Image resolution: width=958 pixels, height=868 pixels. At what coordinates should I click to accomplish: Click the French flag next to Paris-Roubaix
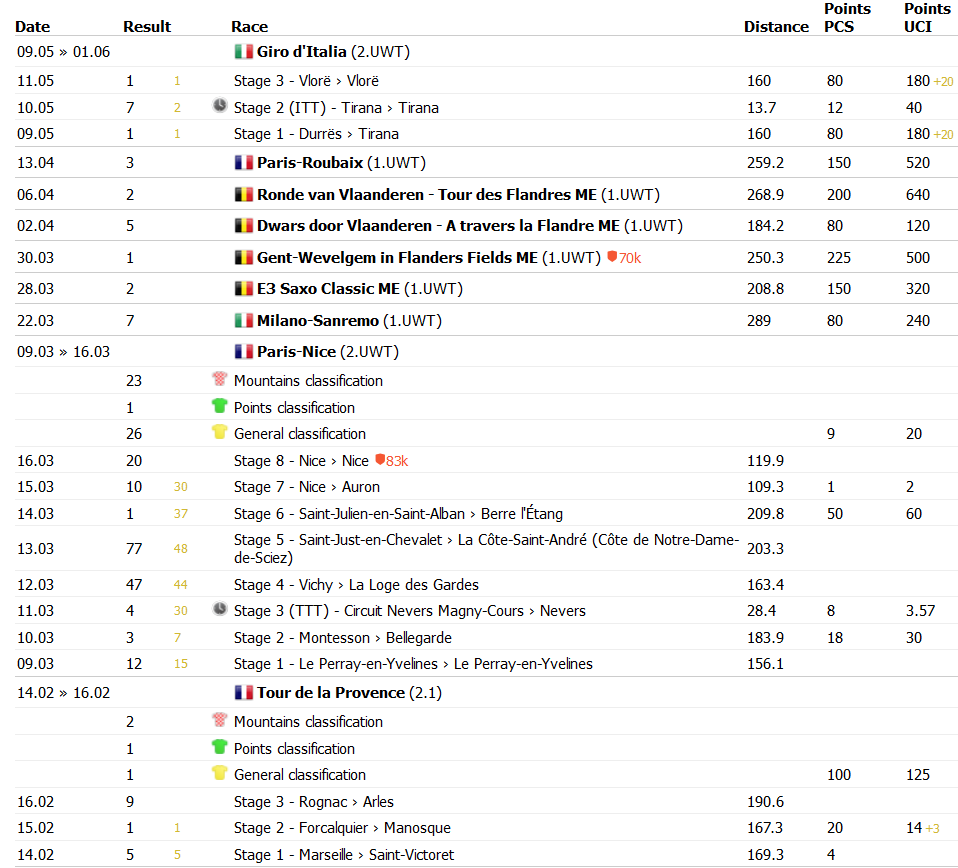pos(244,163)
